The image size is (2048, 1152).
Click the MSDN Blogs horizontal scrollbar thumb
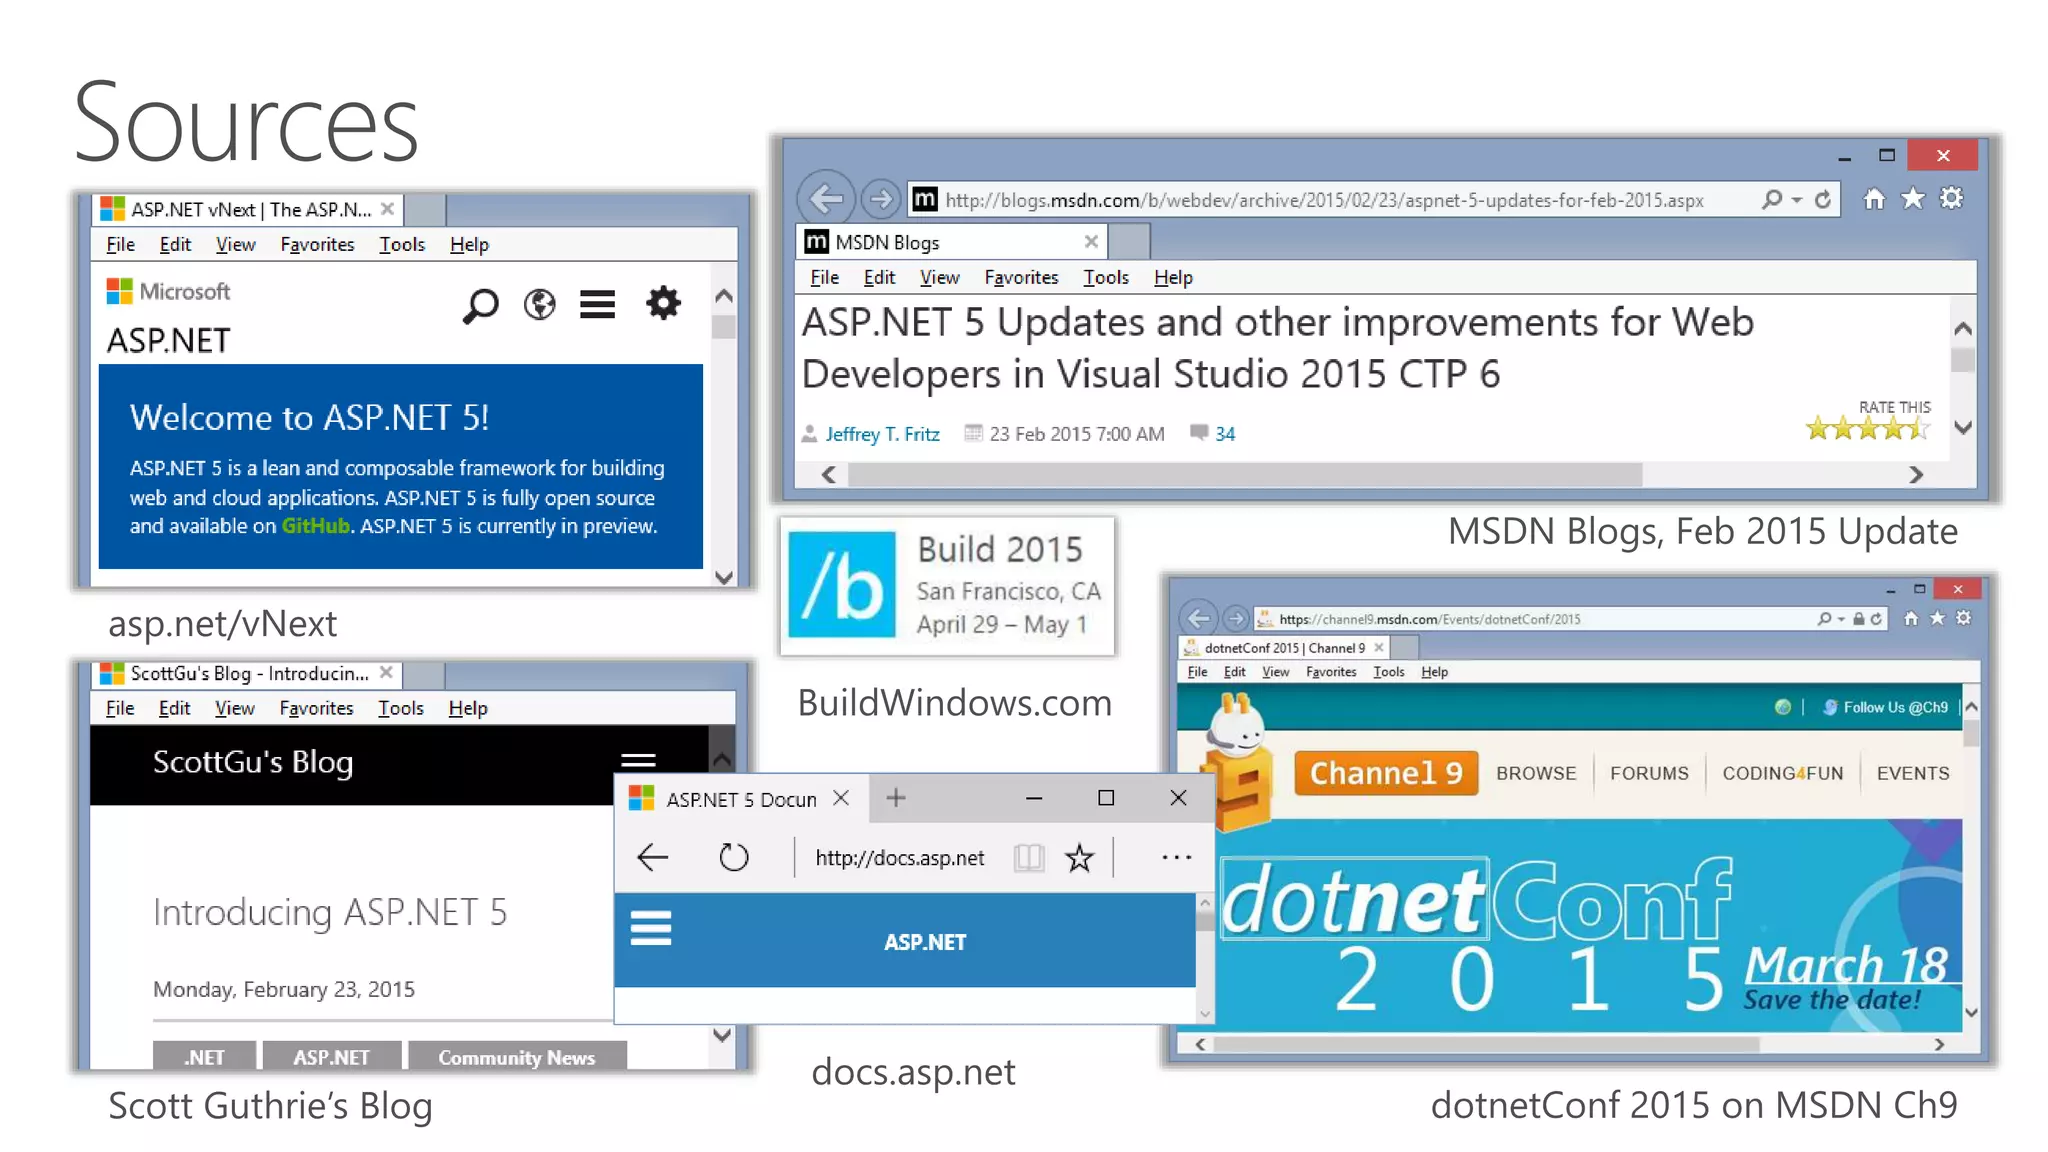[x=1245, y=475]
